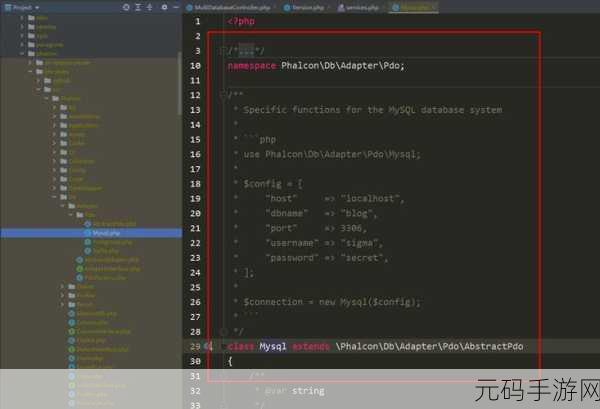Collapse the Db folder in tree
Screen dimensions: 600x409
pos(55,197)
